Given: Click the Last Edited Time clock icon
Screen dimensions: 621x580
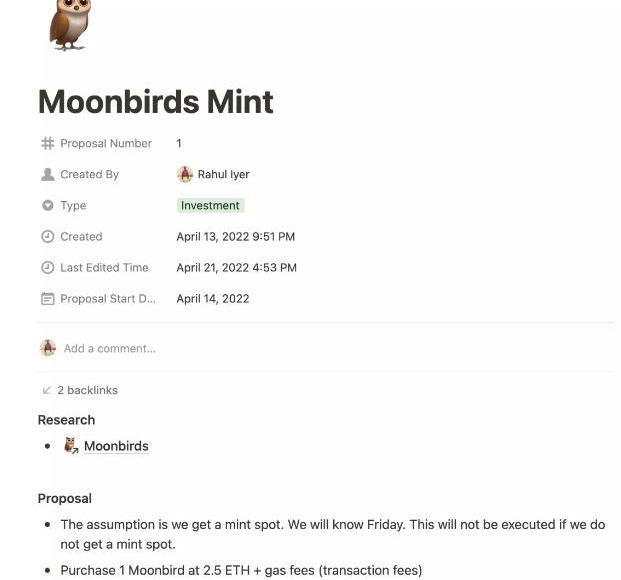Looking at the screenshot, I should click(48, 267).
